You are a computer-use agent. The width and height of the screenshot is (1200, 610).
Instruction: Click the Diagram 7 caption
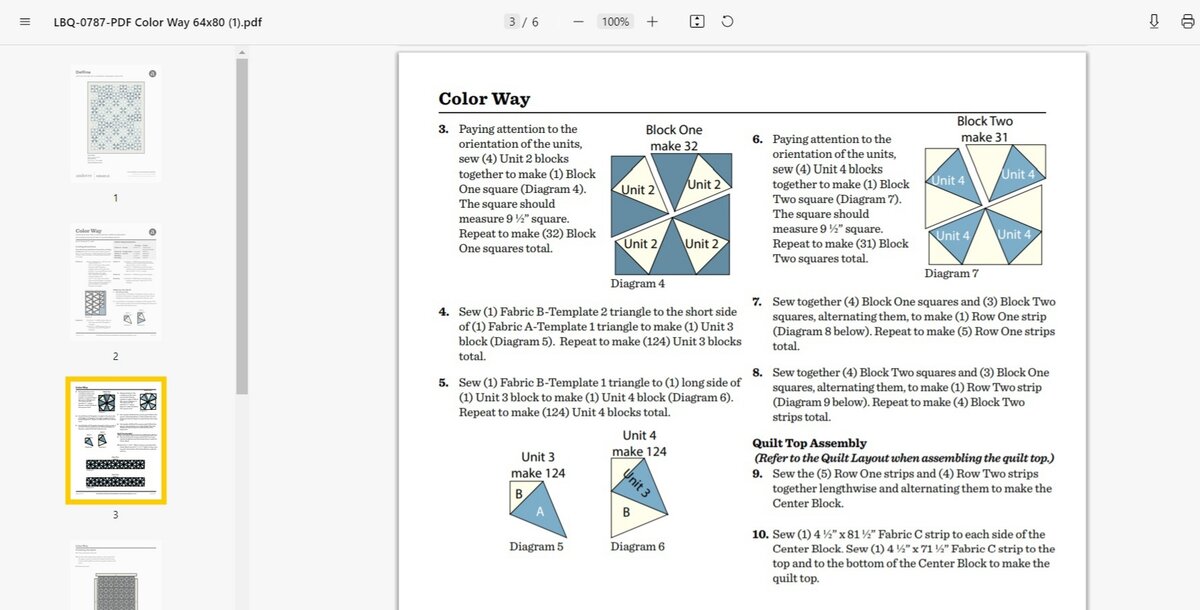coord(951,273)
